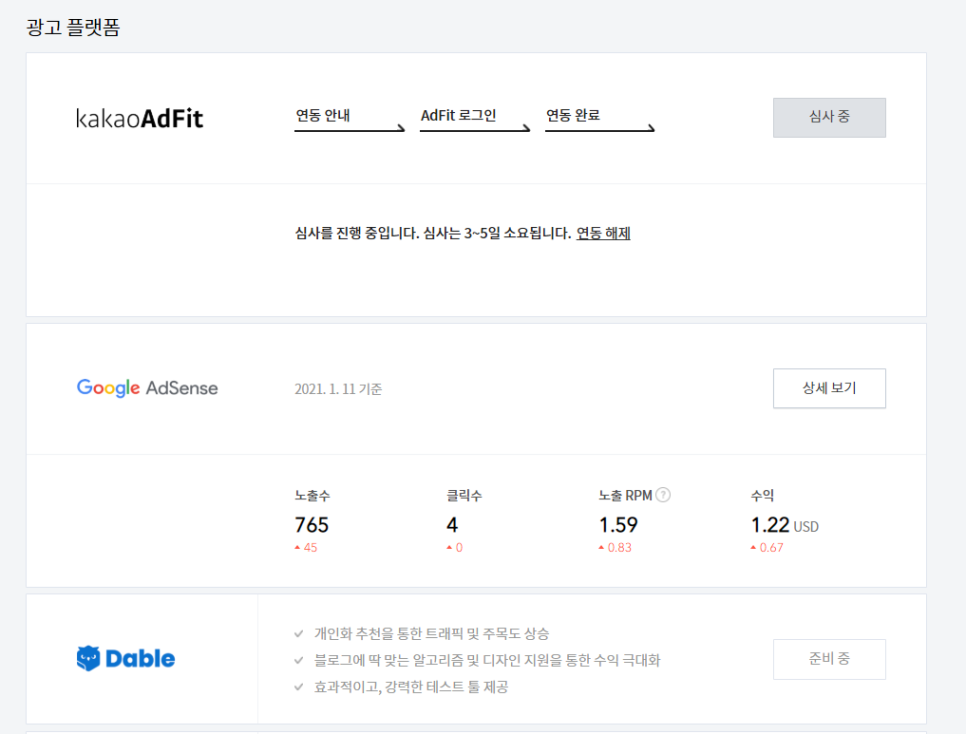Screen dimensions: 966x734
Task: Click the 클릭수 value 4
Action: tap(452, 525)
